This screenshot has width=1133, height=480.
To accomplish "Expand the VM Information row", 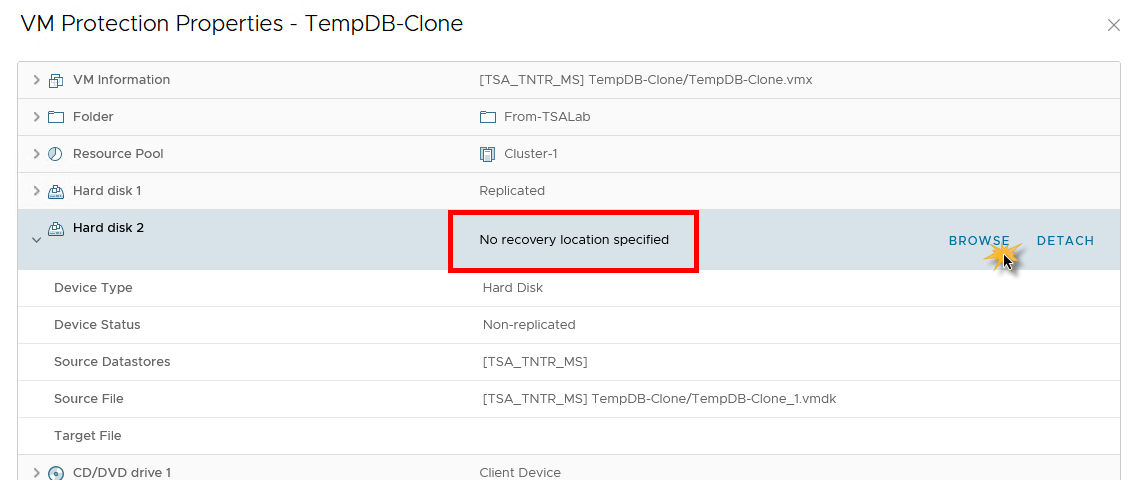I will tap(37, 80).
